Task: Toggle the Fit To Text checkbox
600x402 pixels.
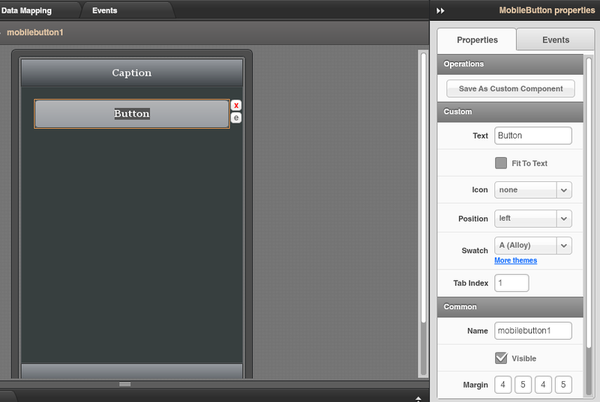Action: (x=502, y=163)
